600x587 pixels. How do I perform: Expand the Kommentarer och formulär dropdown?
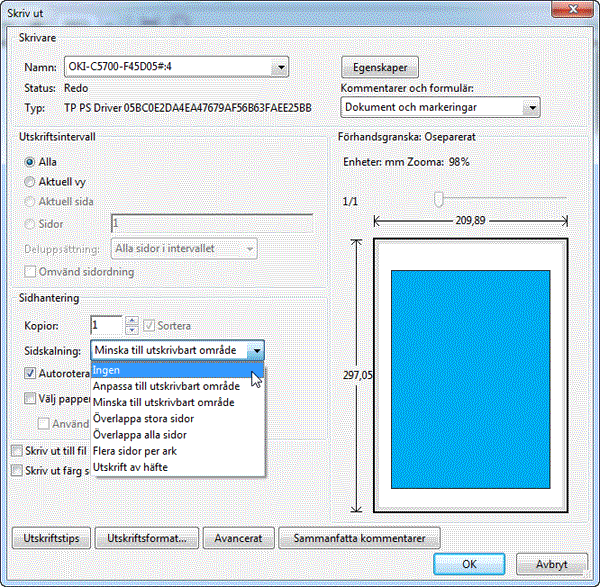pyautogui.click(x=532, y=107)
